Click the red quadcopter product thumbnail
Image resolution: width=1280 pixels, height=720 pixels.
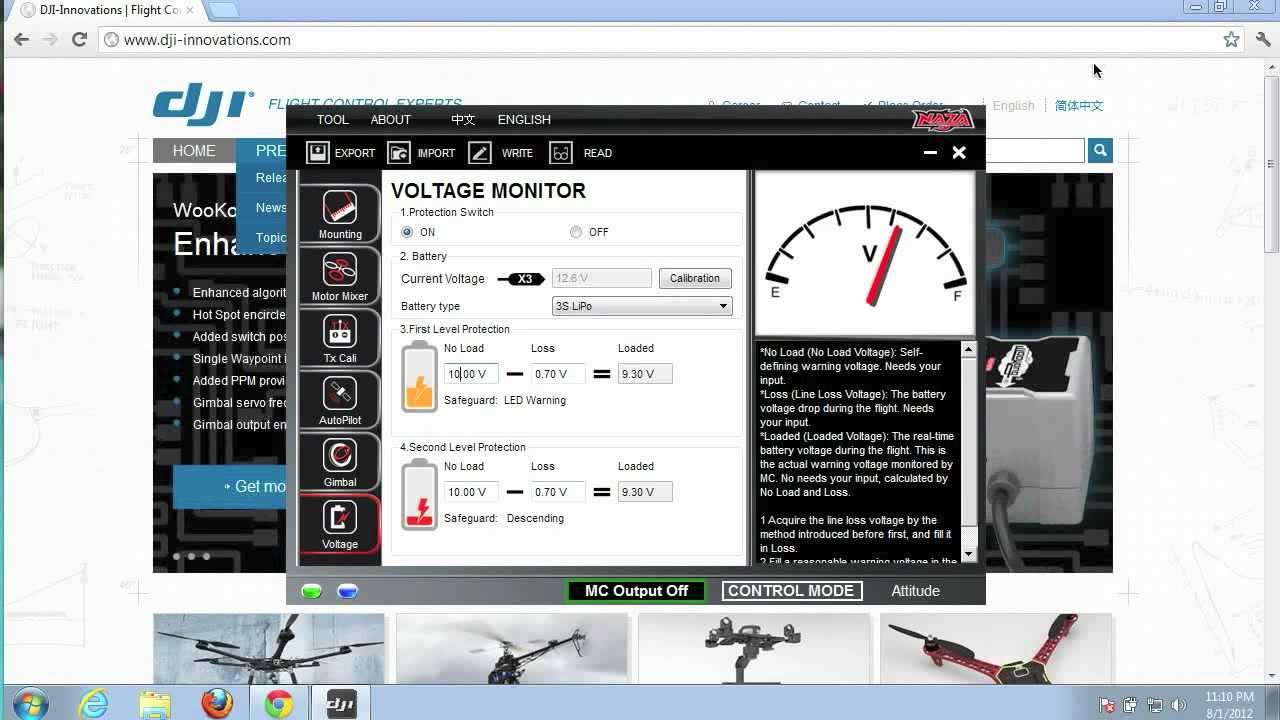(996, 649)
